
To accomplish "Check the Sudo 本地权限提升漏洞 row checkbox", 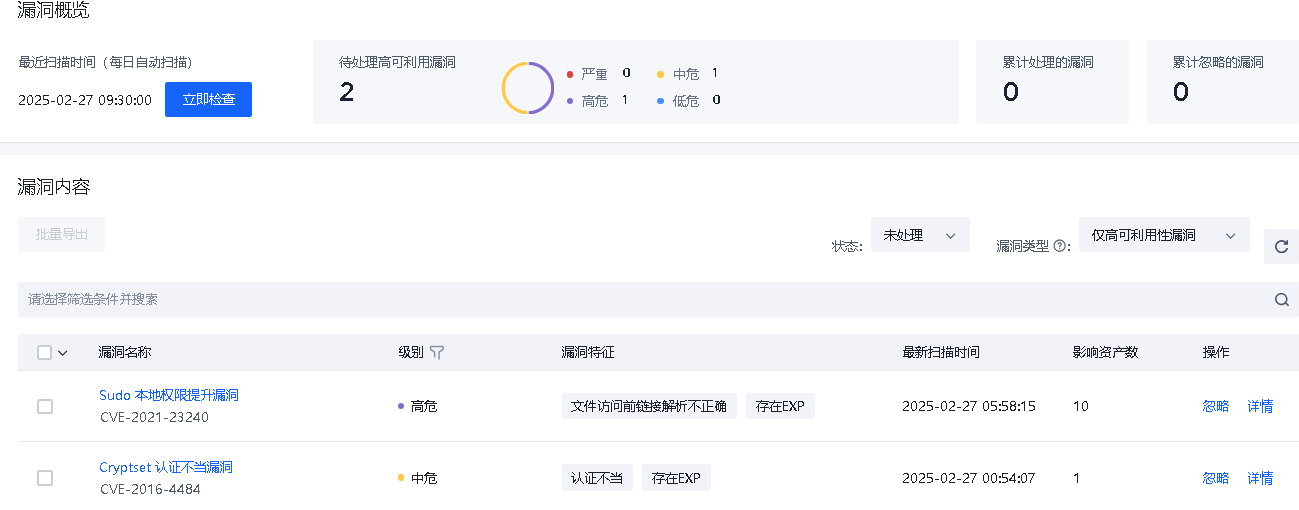I will click(x=45, y=406).
